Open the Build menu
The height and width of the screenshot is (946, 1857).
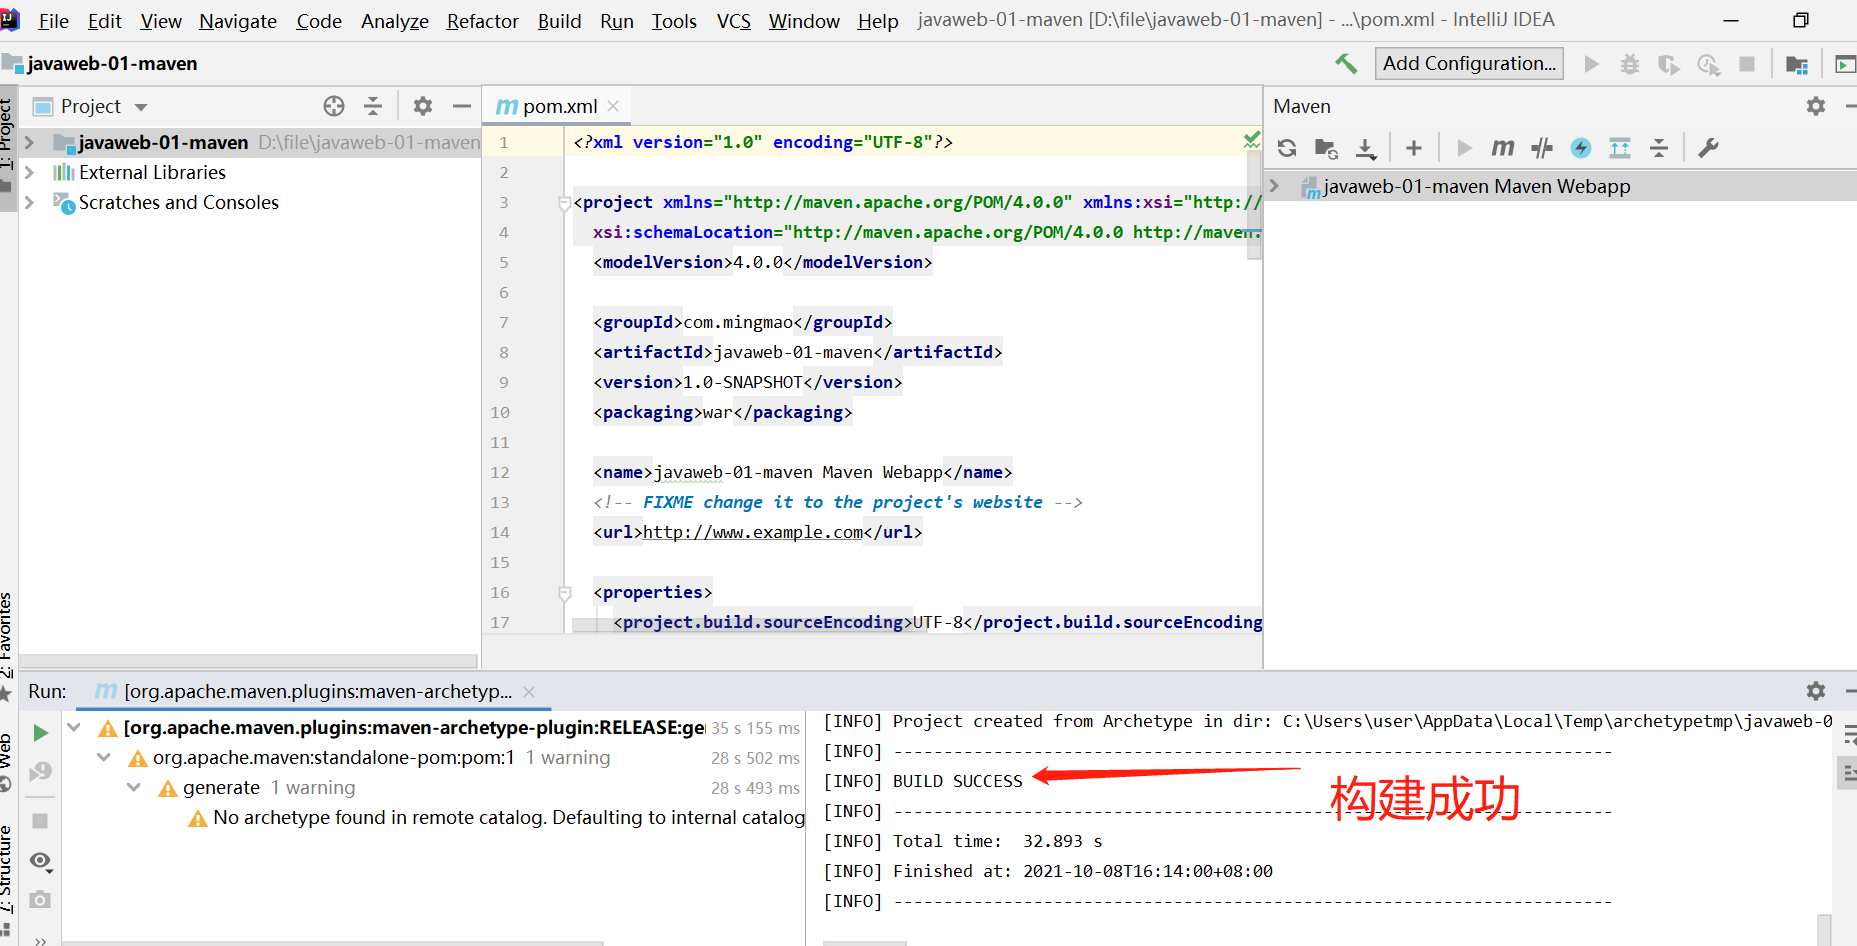coord(559,21)
